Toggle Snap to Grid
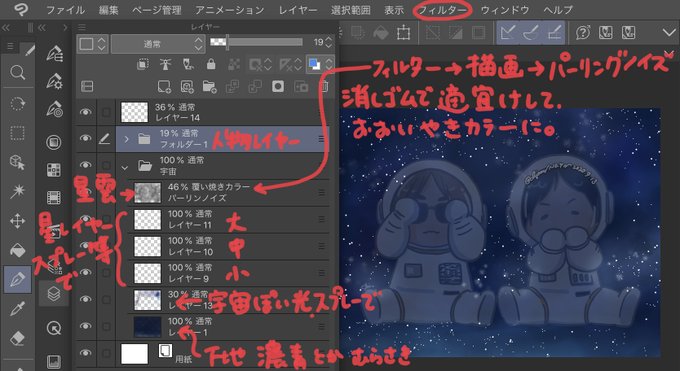Viewport: 680px width, 371px height. coord(554,33)
